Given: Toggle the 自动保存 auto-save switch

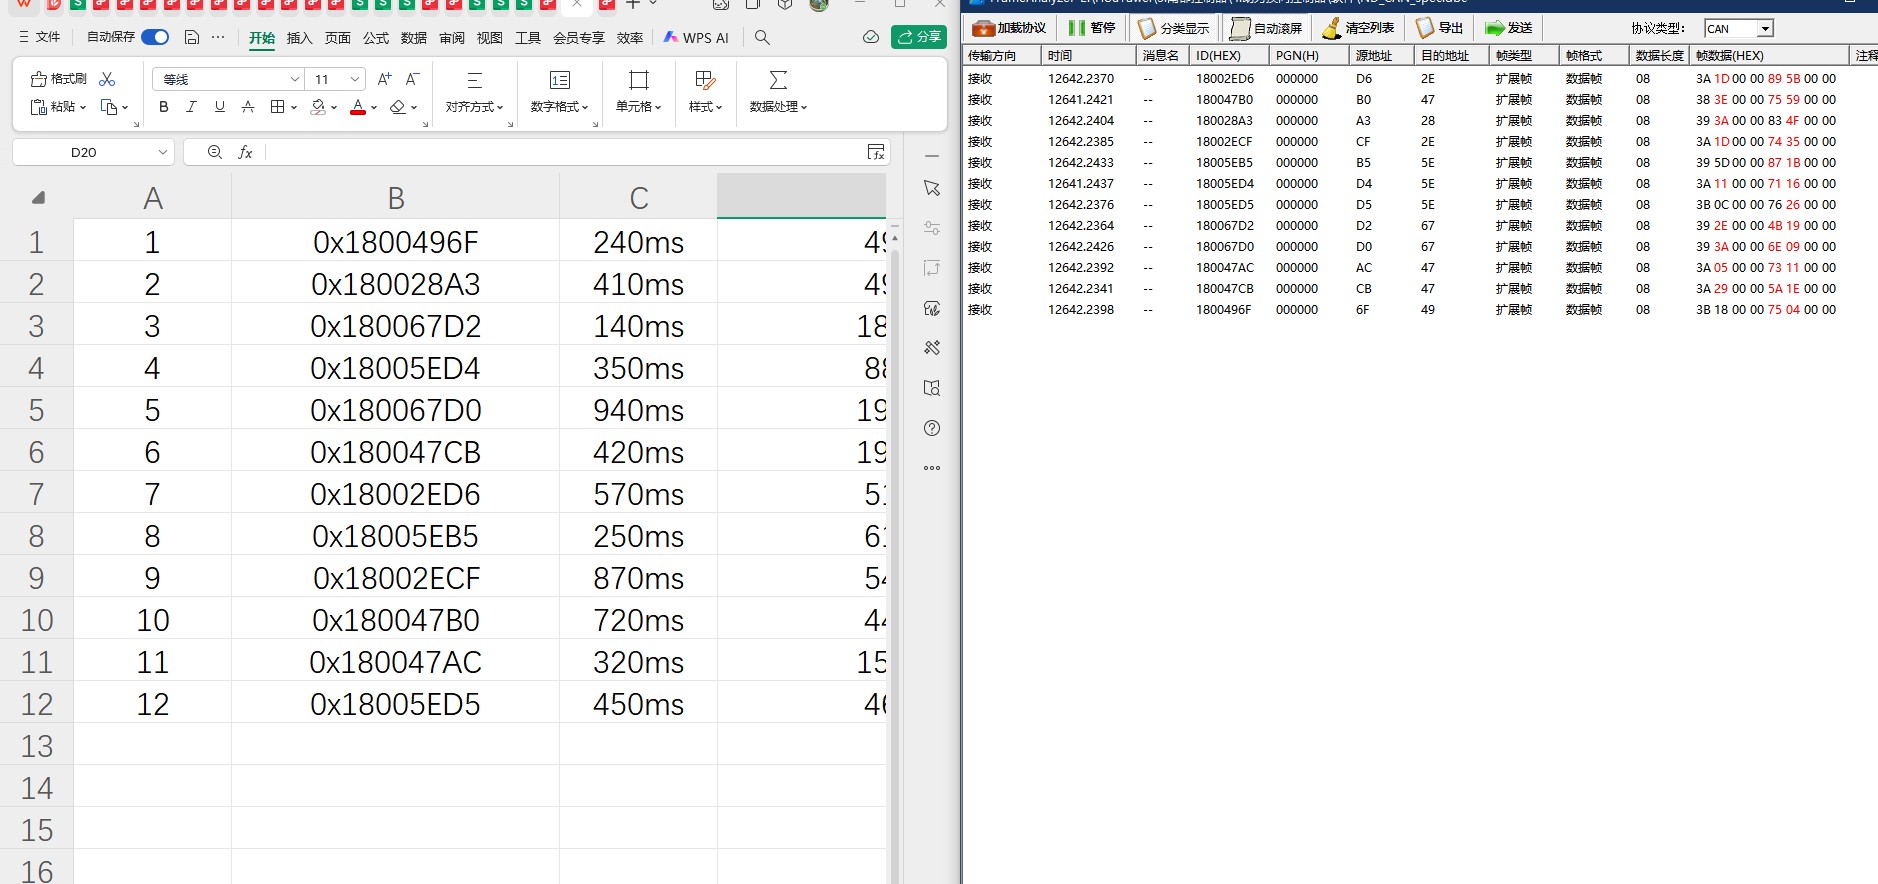Looking at the screenshot, I should tap(155, 37).
